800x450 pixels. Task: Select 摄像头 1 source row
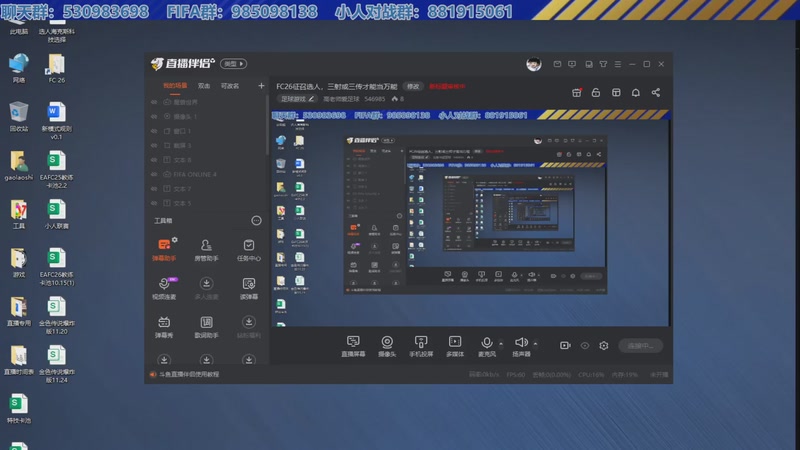pos(206,117)
